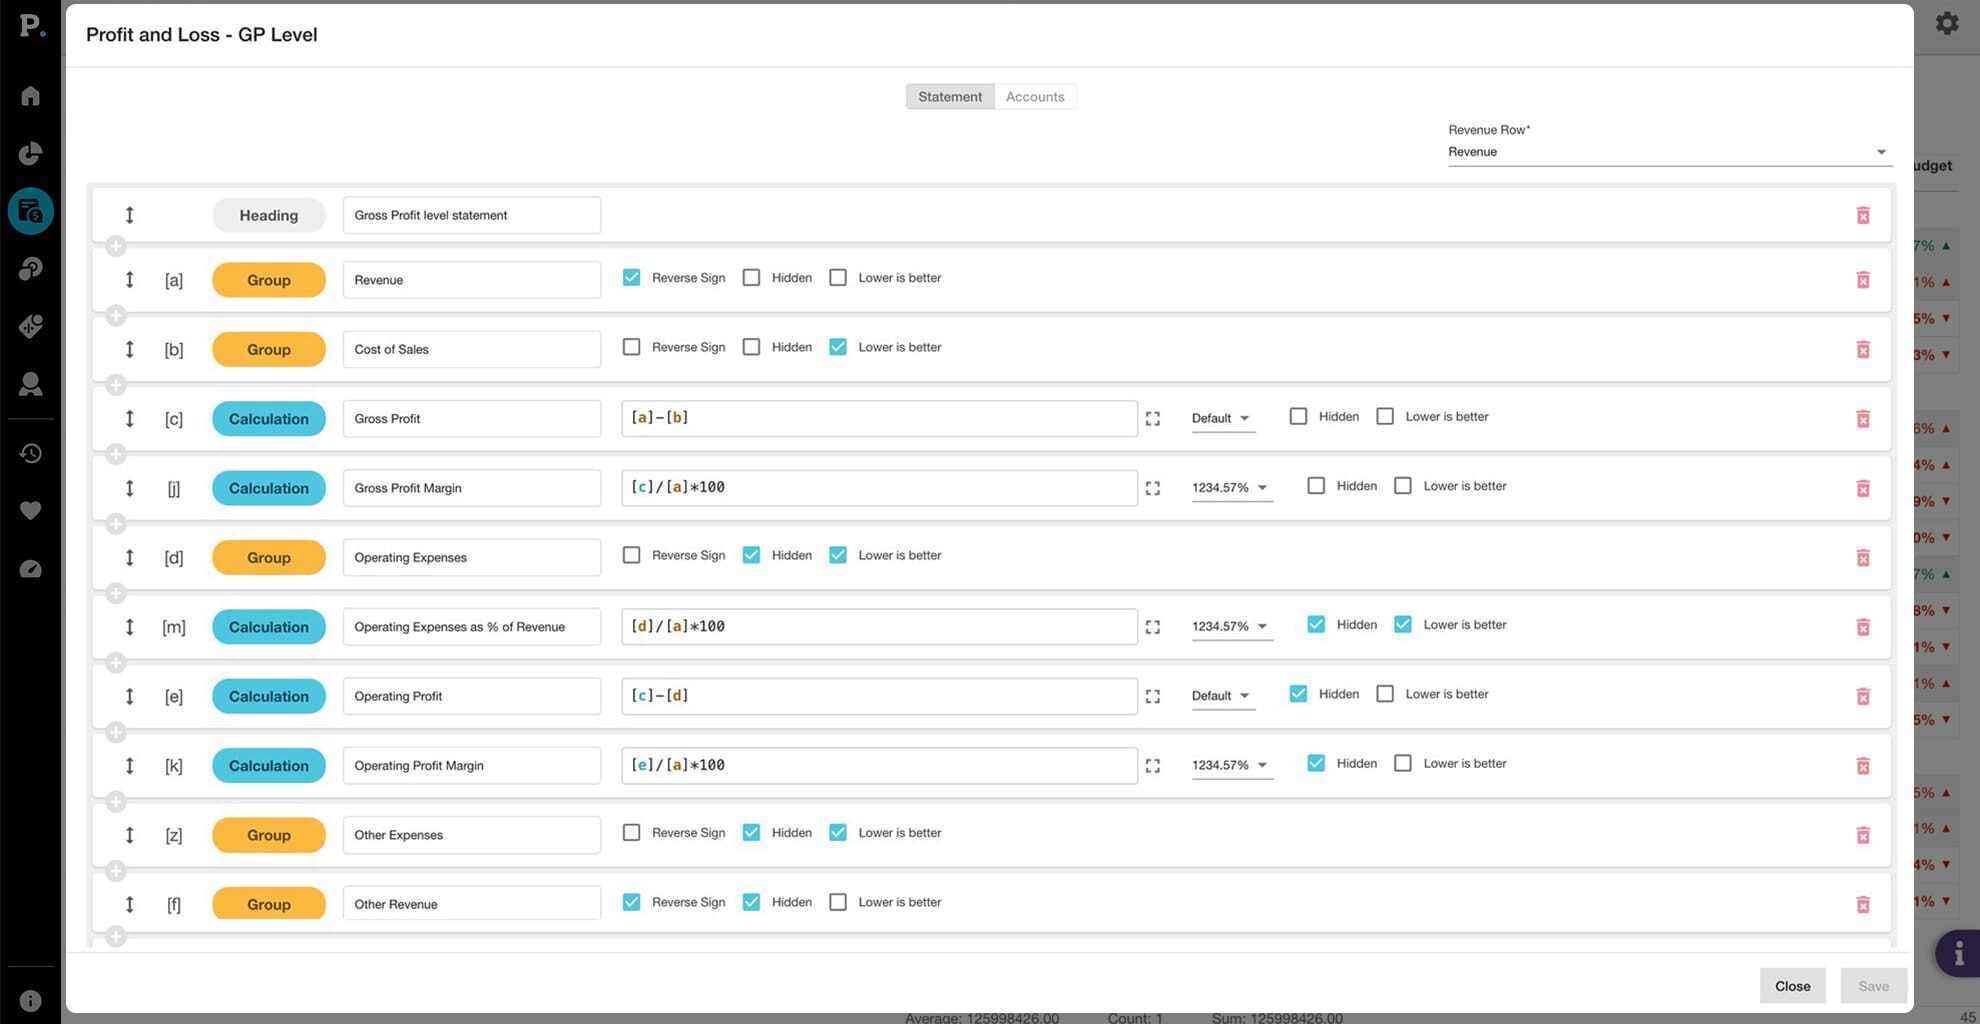Click the Close button

click(1791, 986)
